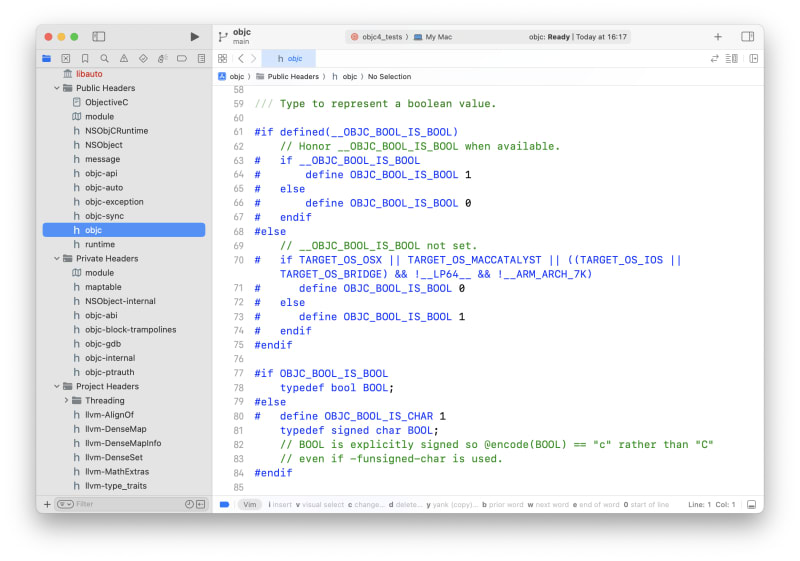Open the Source Control navigator

tap(66, 59)
